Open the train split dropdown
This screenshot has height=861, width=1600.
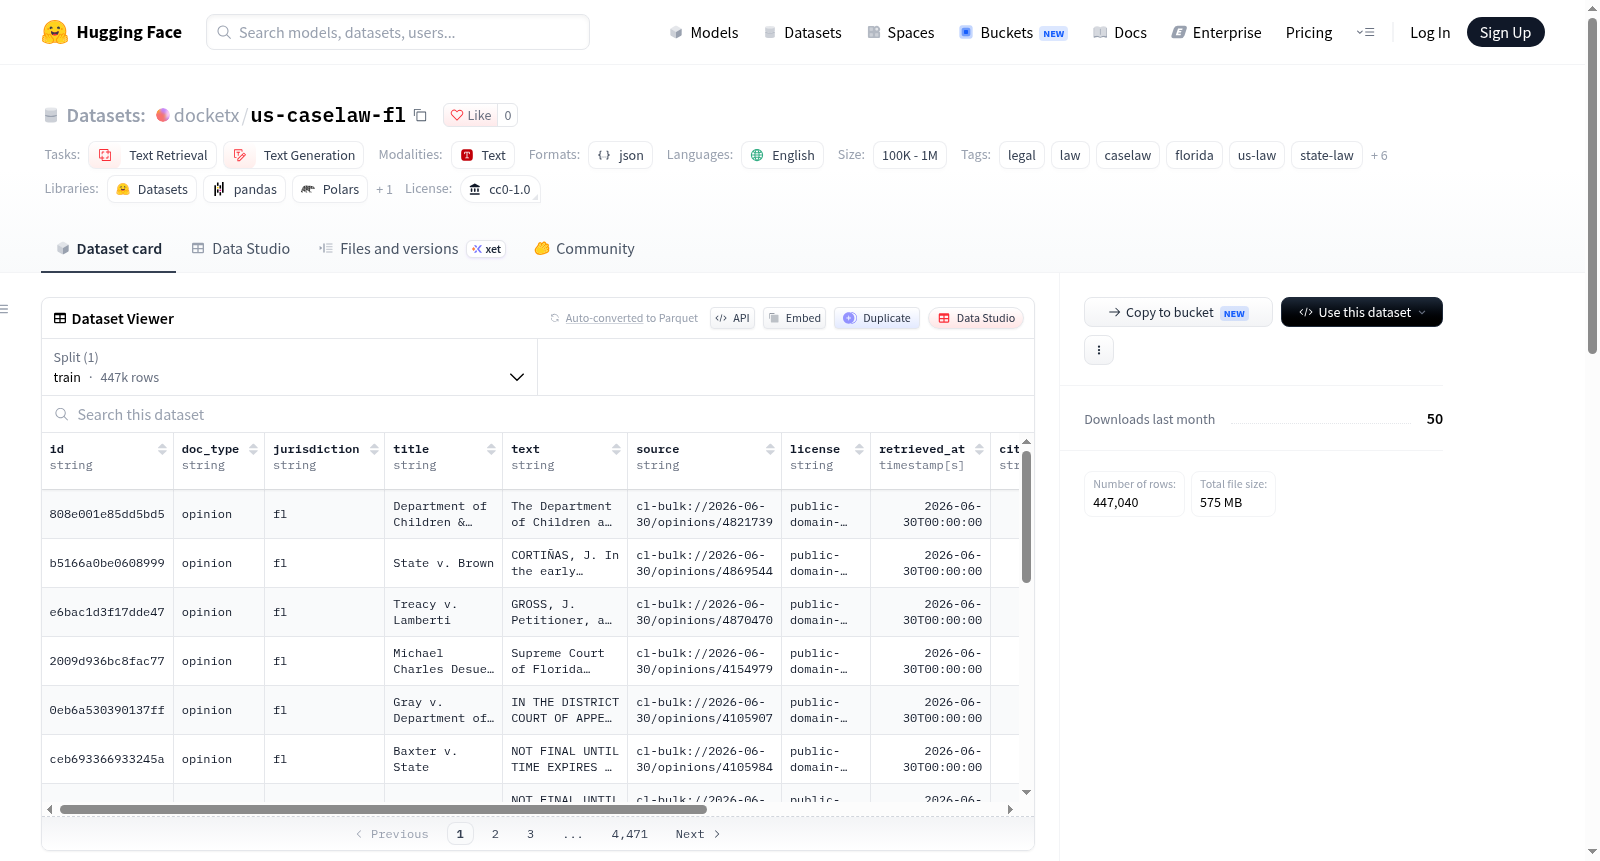(289, 368)
